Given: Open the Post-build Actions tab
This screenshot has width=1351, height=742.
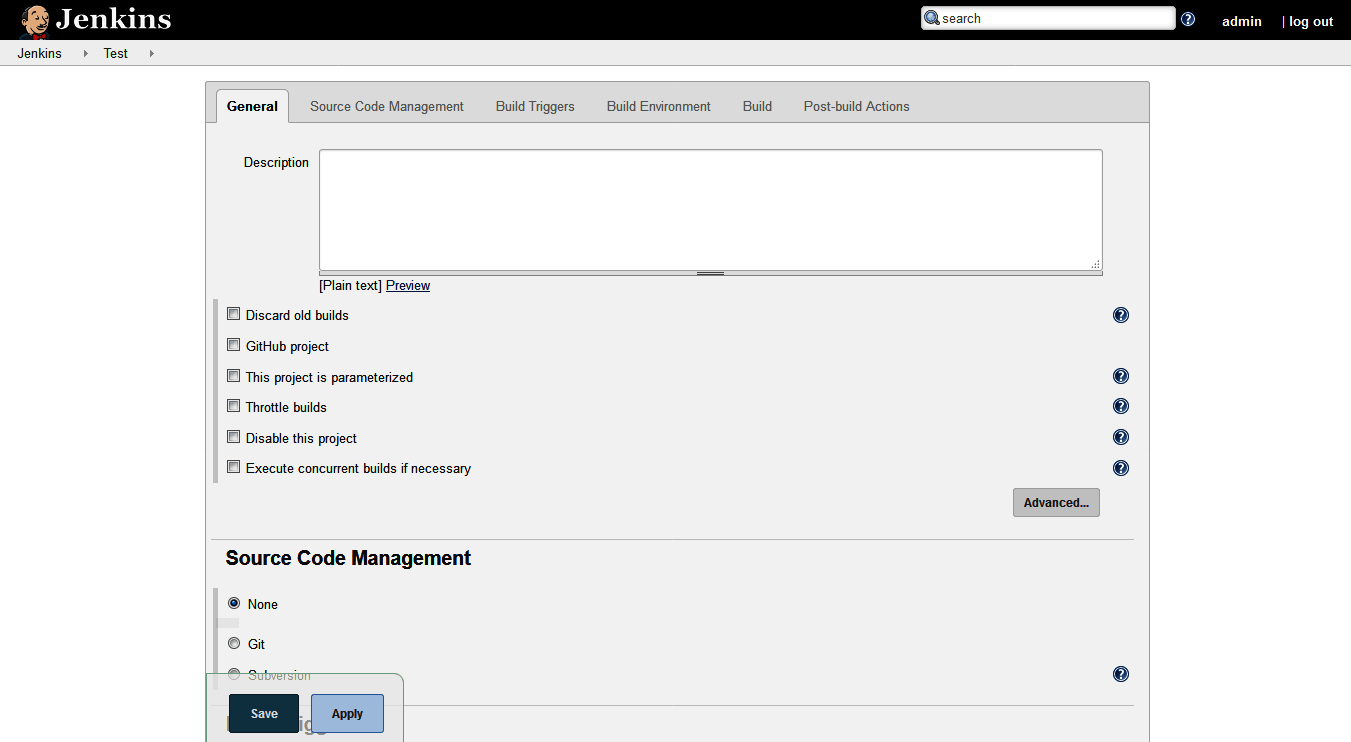Looking at the screenshot, I should [856, 106].
